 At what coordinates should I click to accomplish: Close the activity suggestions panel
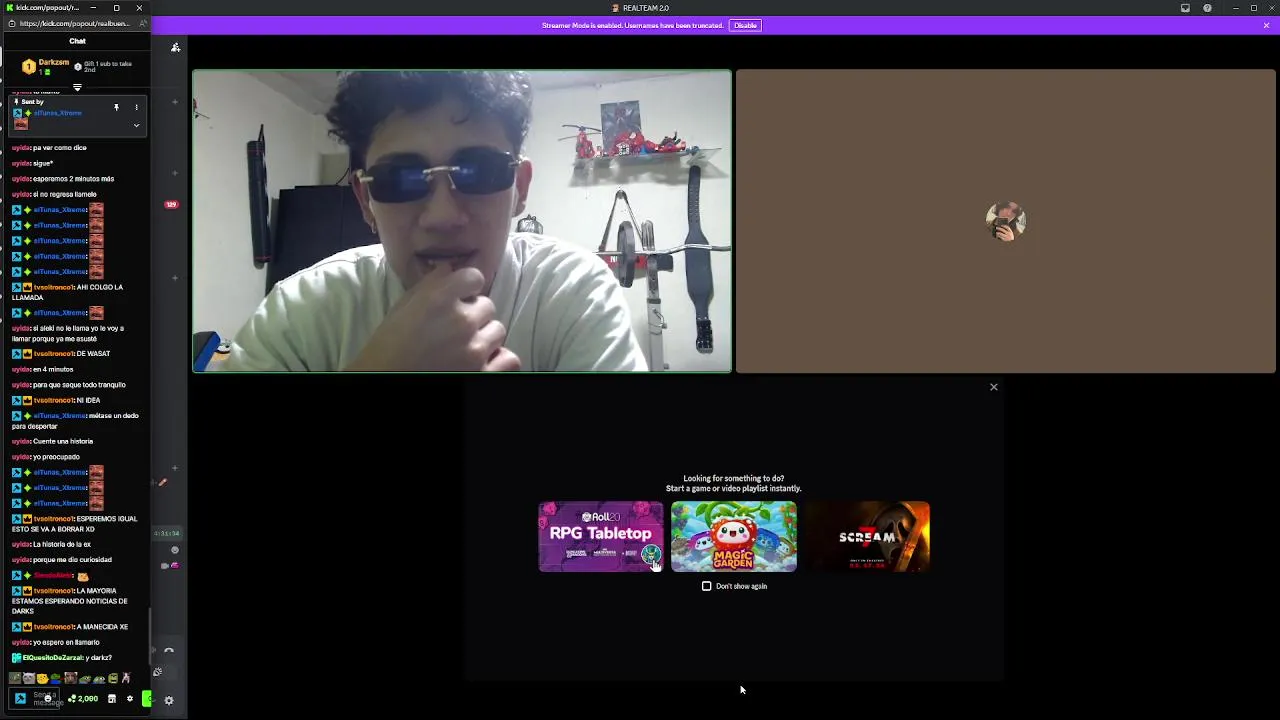click(x=993, y=387)
